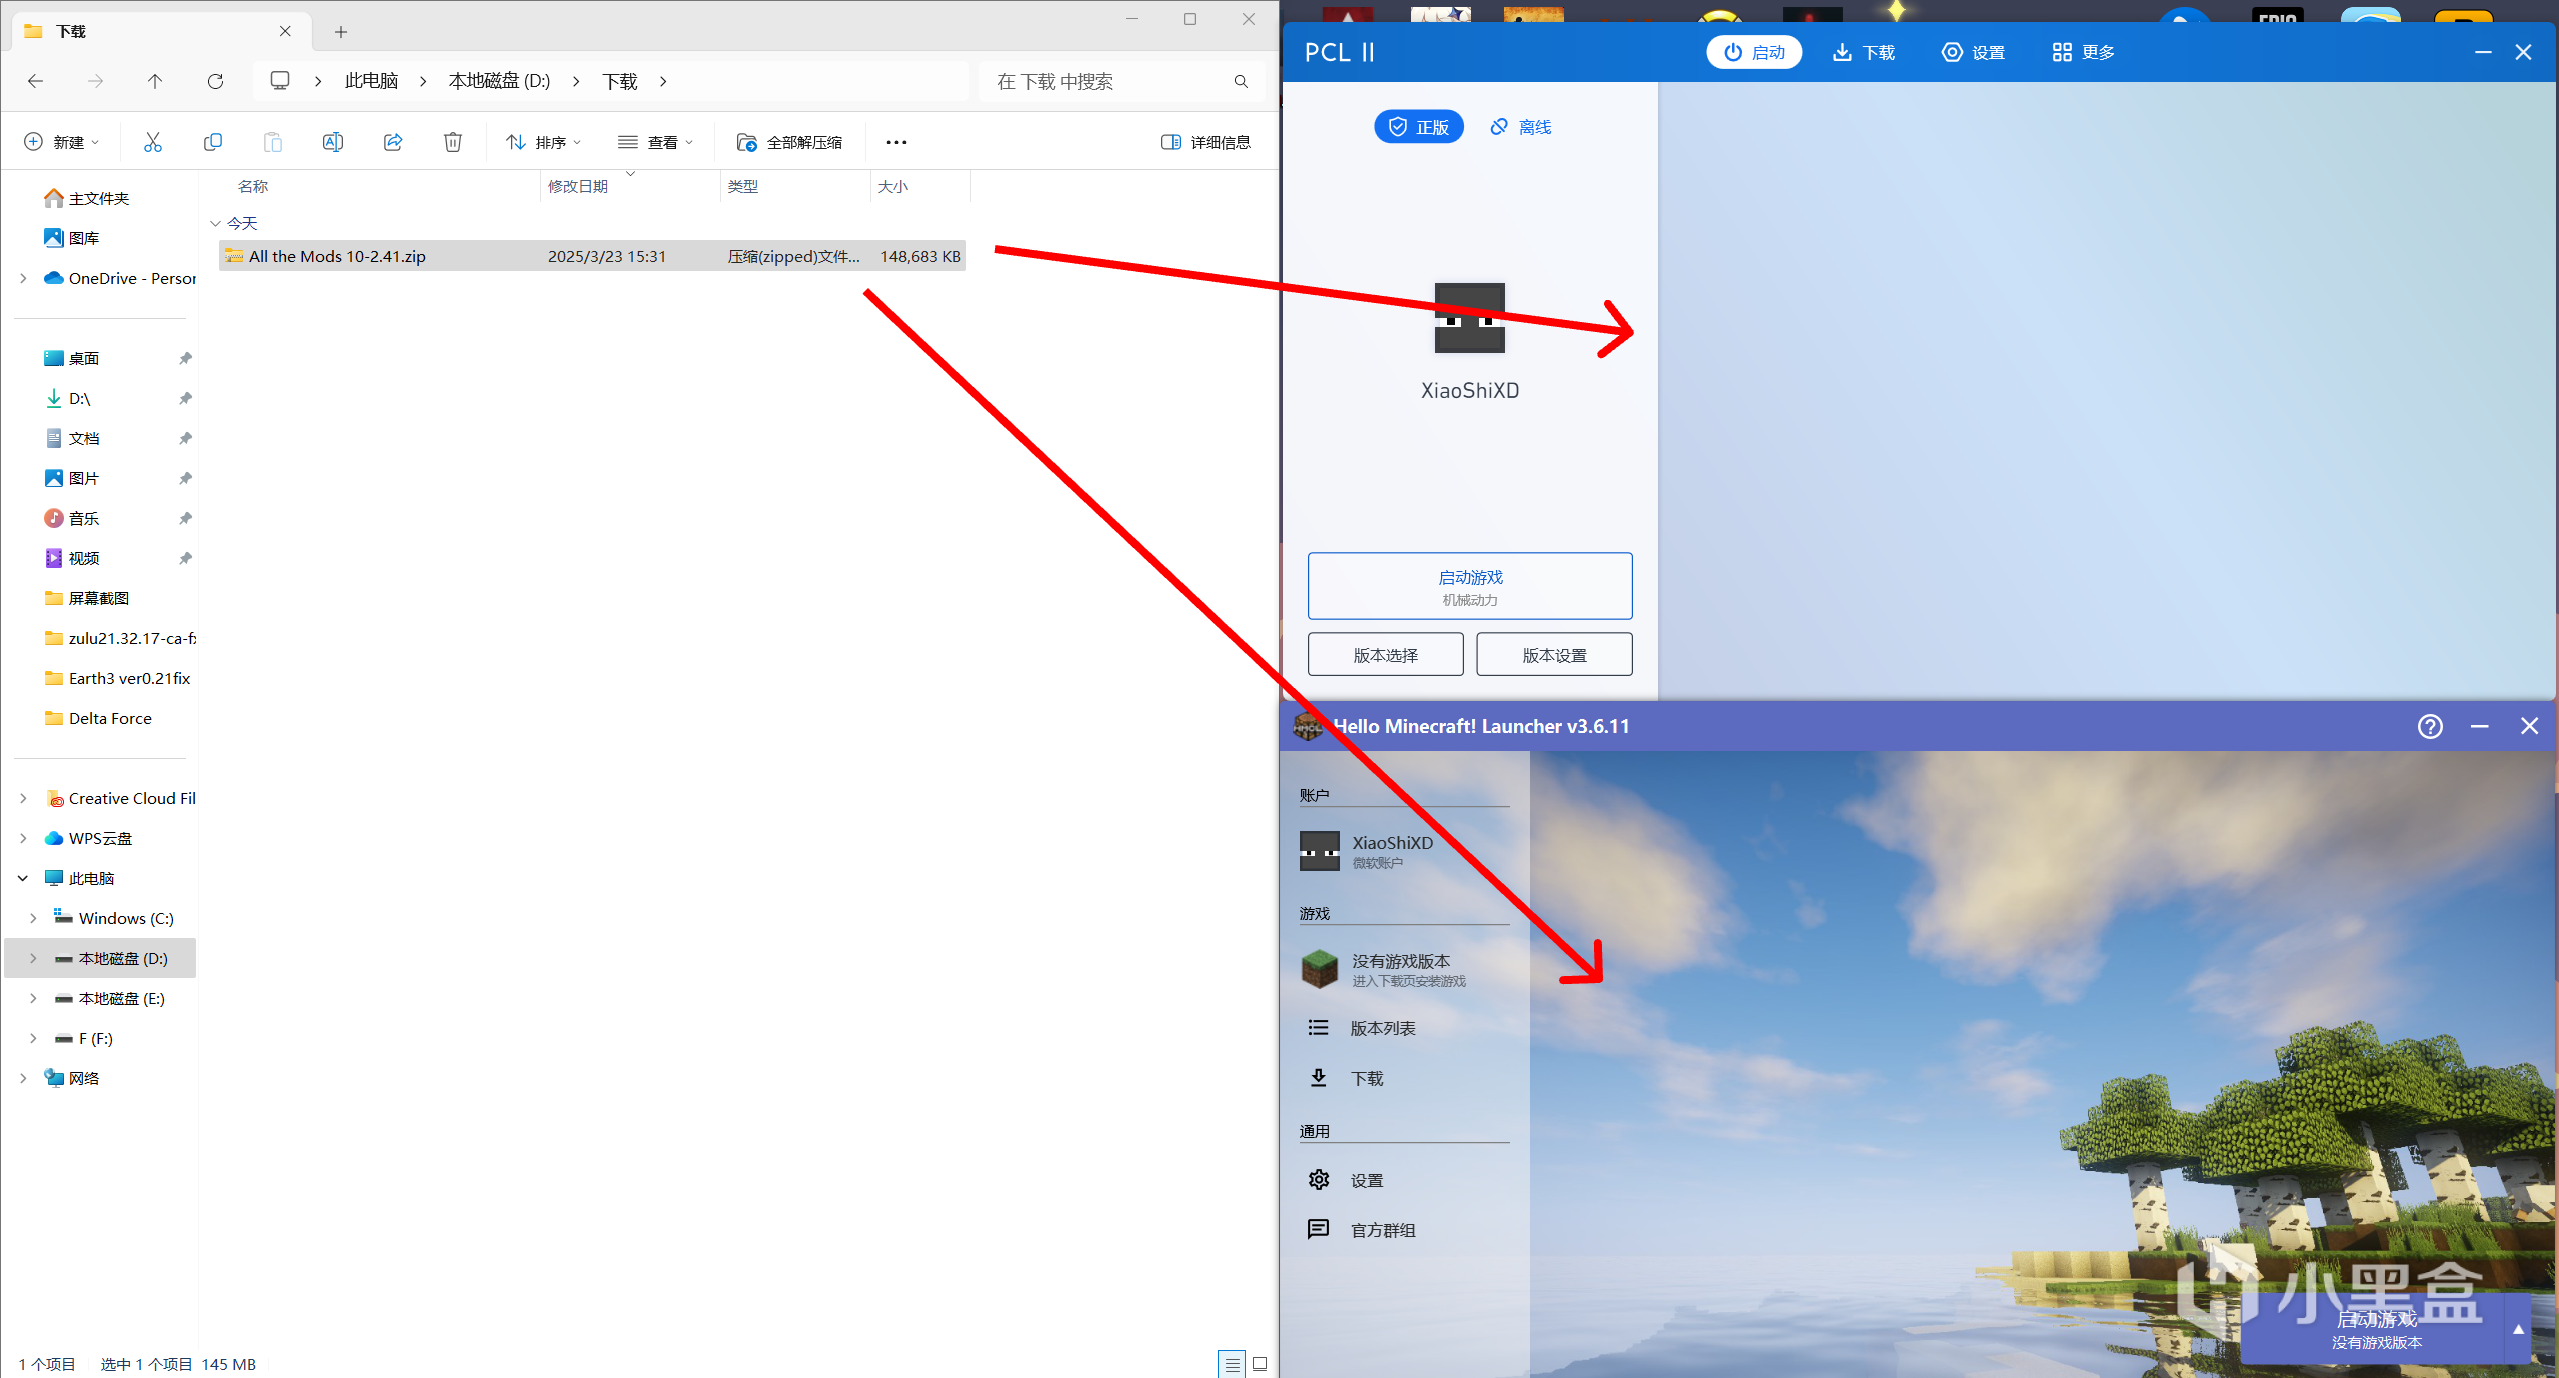This screenshot has width=2559, height=1378.
Task: Select 离线 offline mode in PCL
Action: pyautogui.click(x=1521, y=127)
